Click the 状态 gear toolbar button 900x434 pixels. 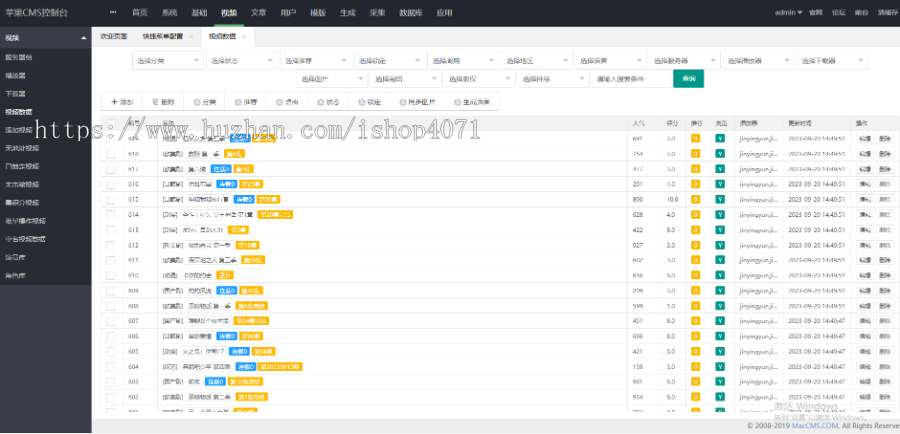tap(328, 102)
